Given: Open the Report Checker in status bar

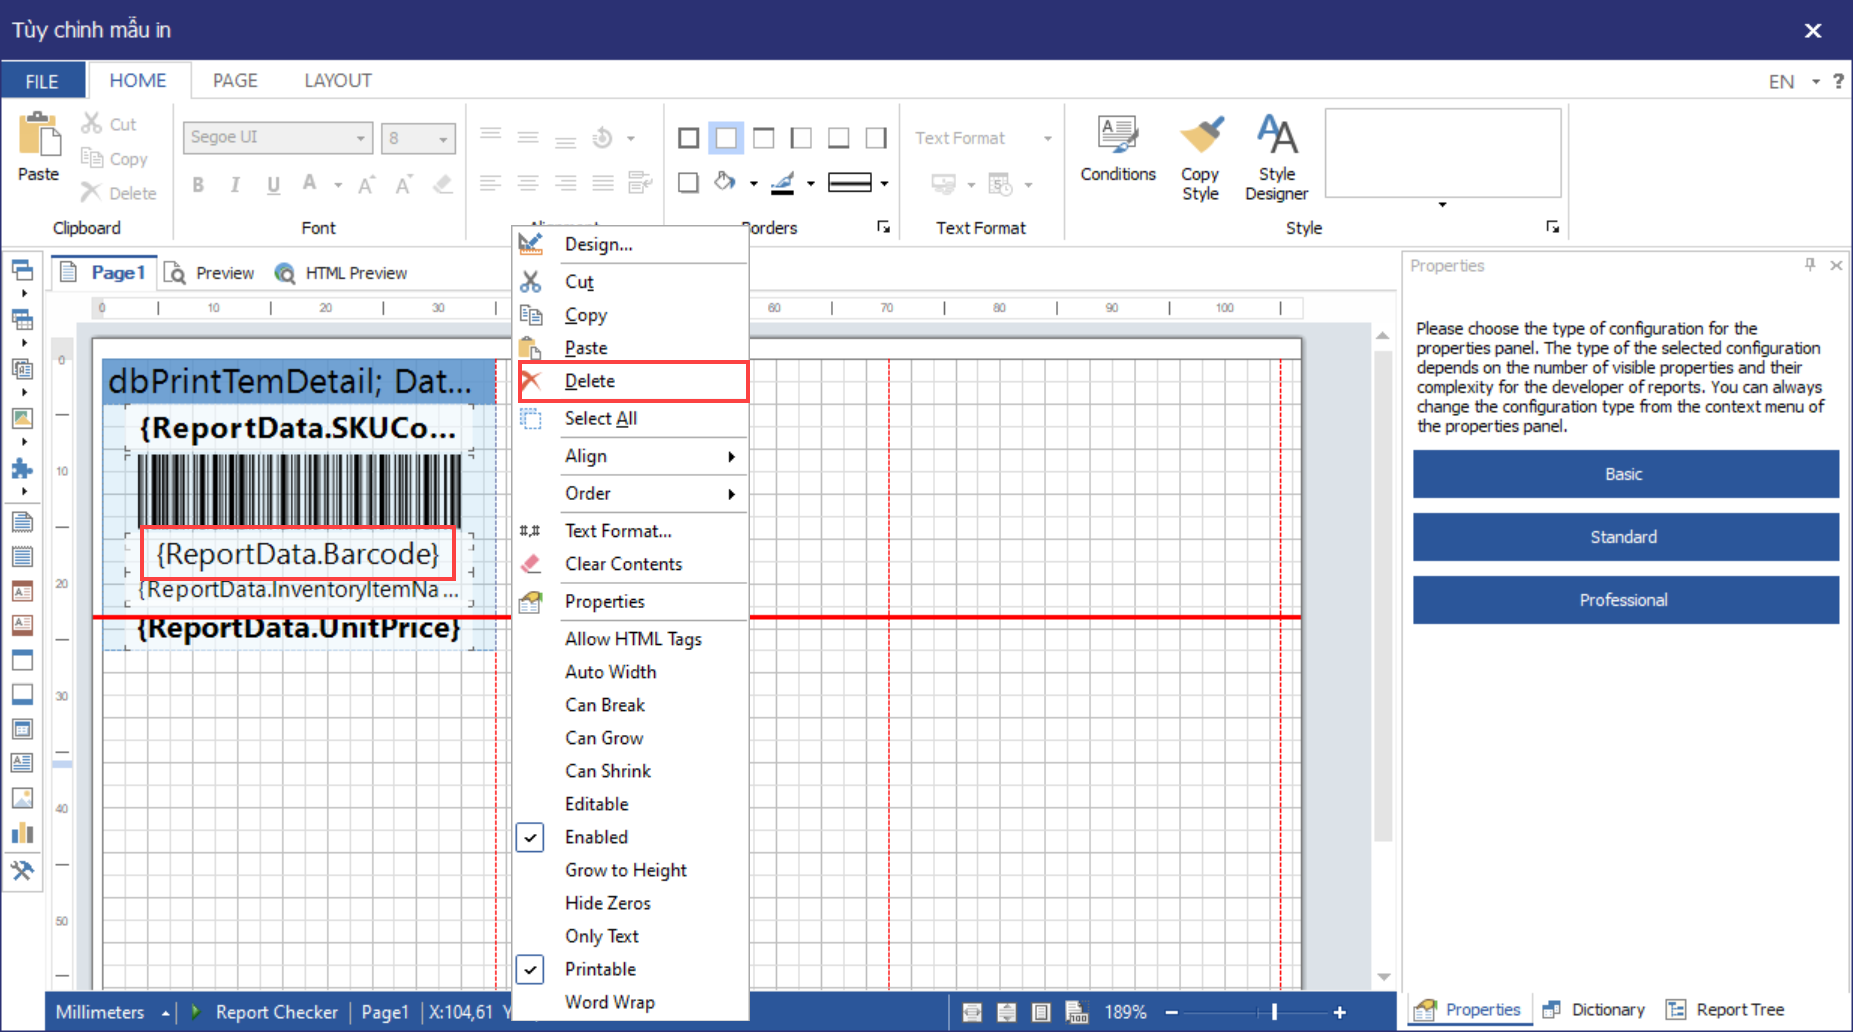Looking at the screenshot, I should pyautogui.click(x=276, y=1012).
